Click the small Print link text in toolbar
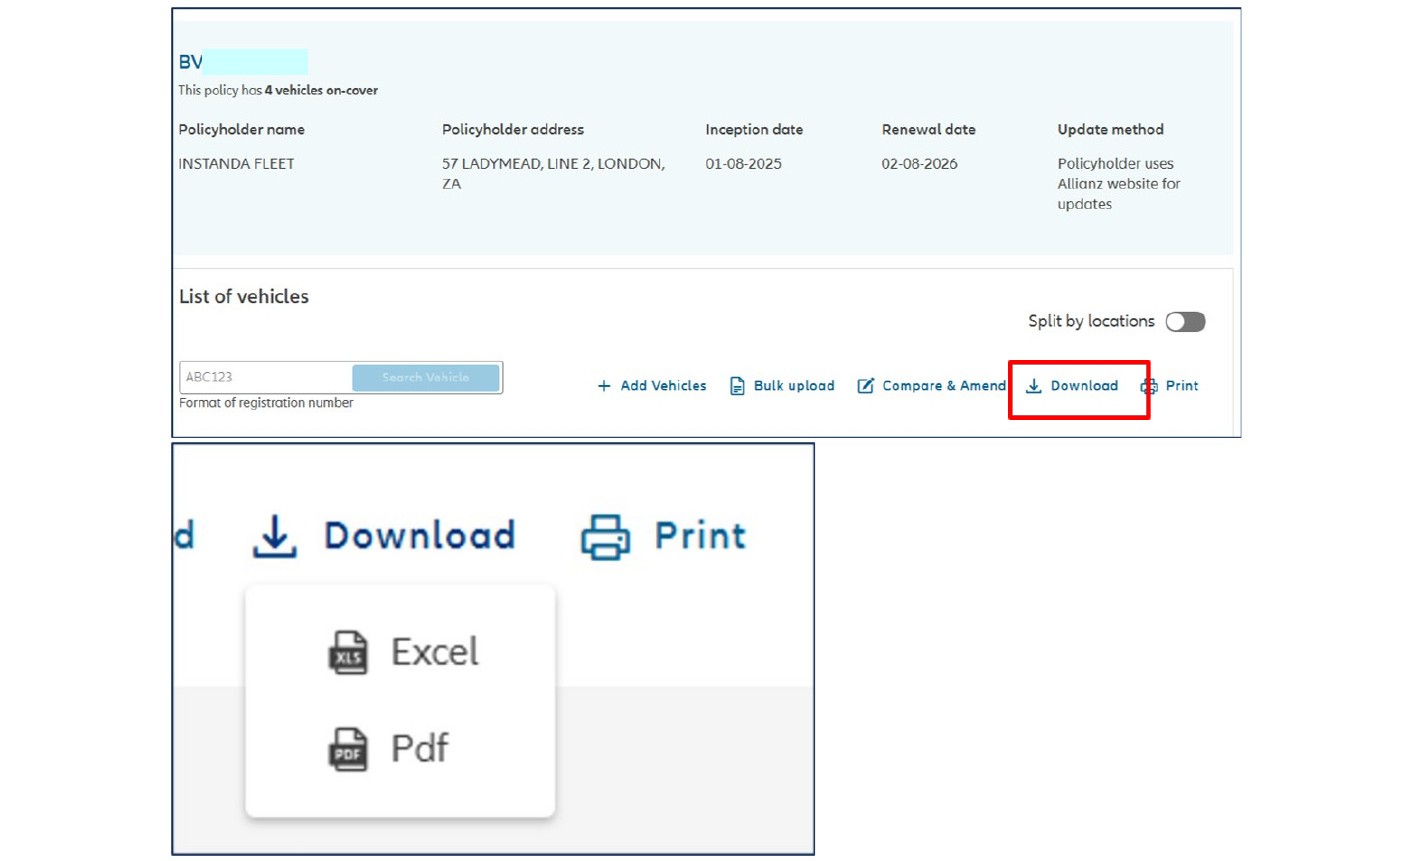1414x861 pixels. tap(1182, 386)
